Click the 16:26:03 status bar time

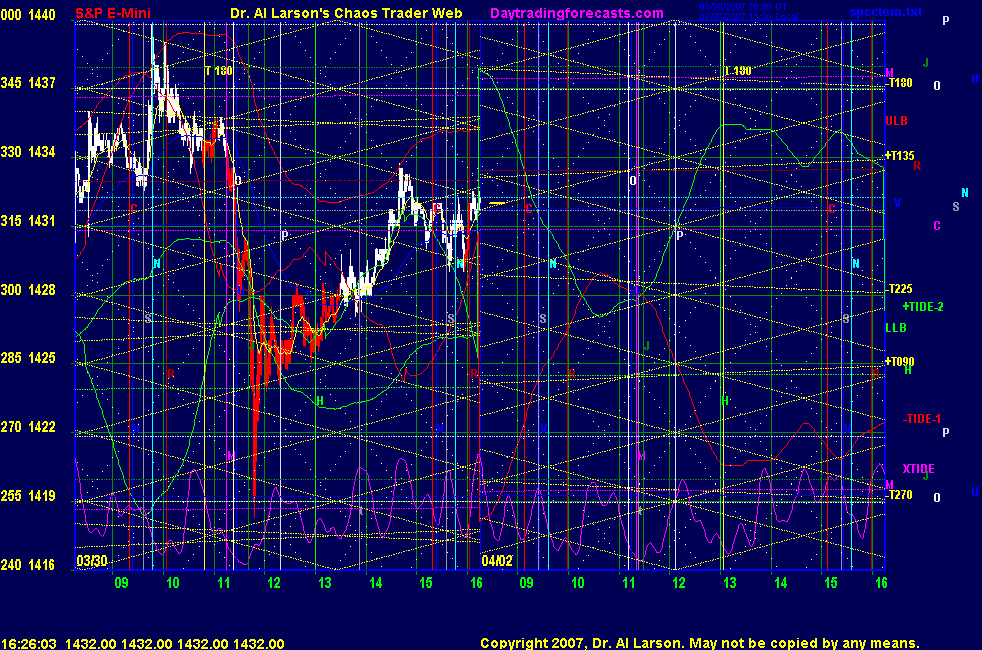pyautogui.click(x=27, y=643)
